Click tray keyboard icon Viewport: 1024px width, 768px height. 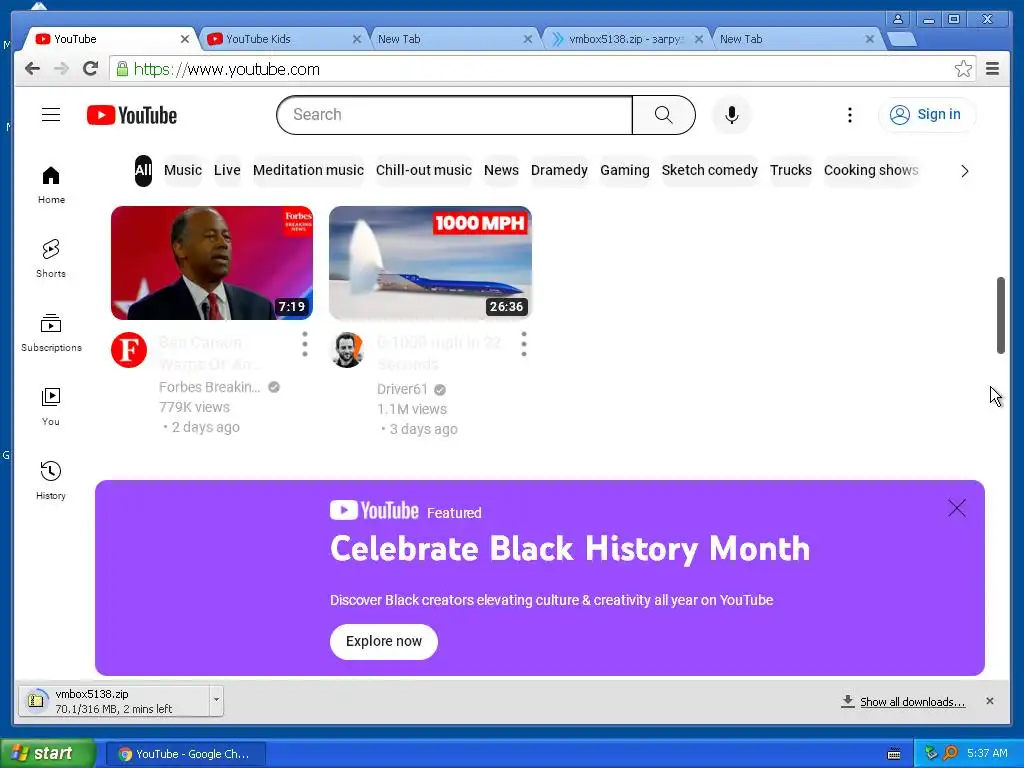(x=894, y=754)
